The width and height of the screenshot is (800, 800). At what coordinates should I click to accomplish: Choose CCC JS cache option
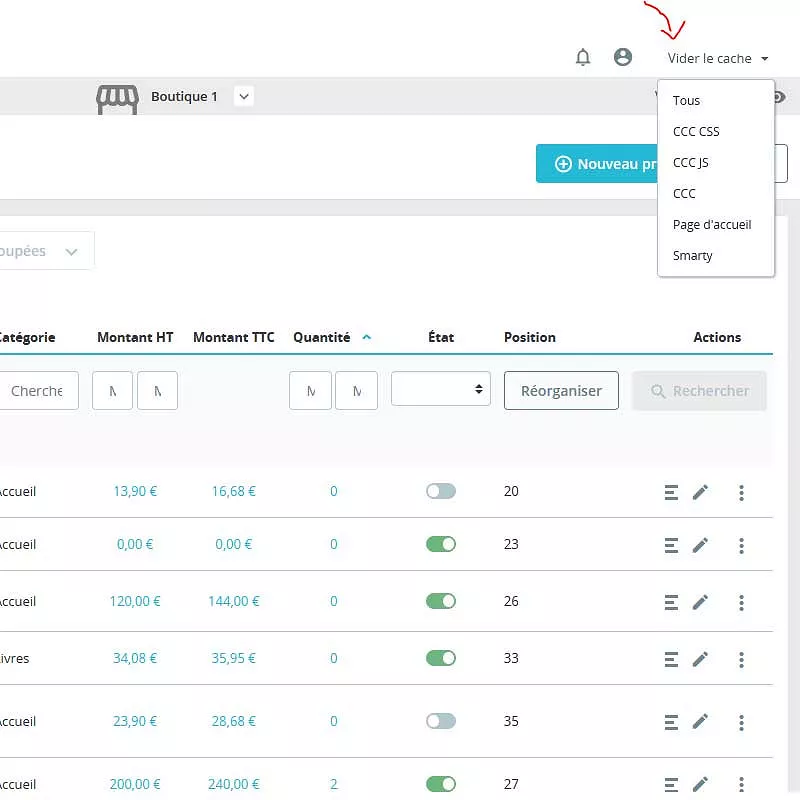(x=690, y=163)
